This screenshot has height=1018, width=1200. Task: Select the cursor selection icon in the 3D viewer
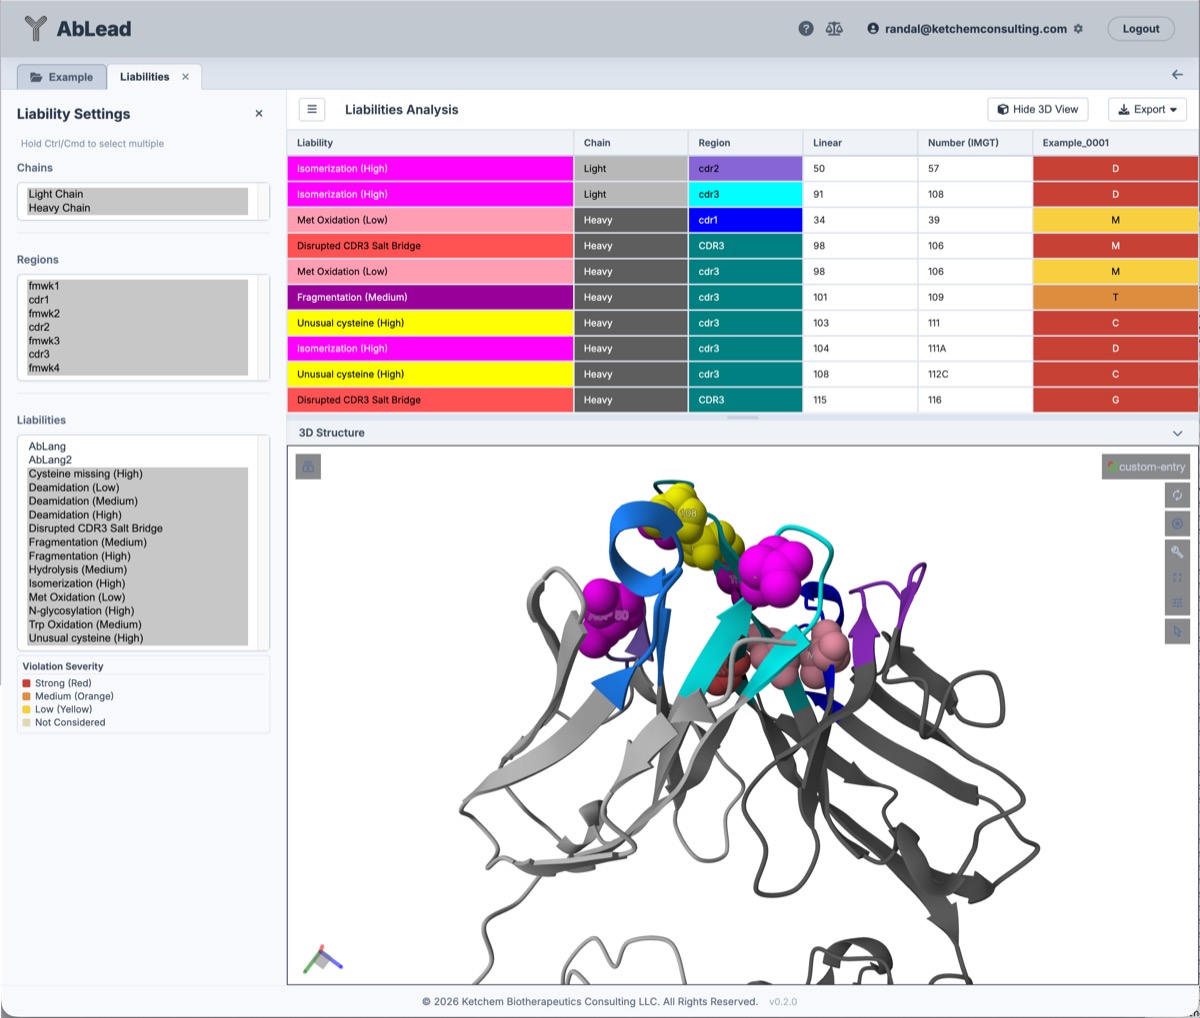pos(1177,631)
